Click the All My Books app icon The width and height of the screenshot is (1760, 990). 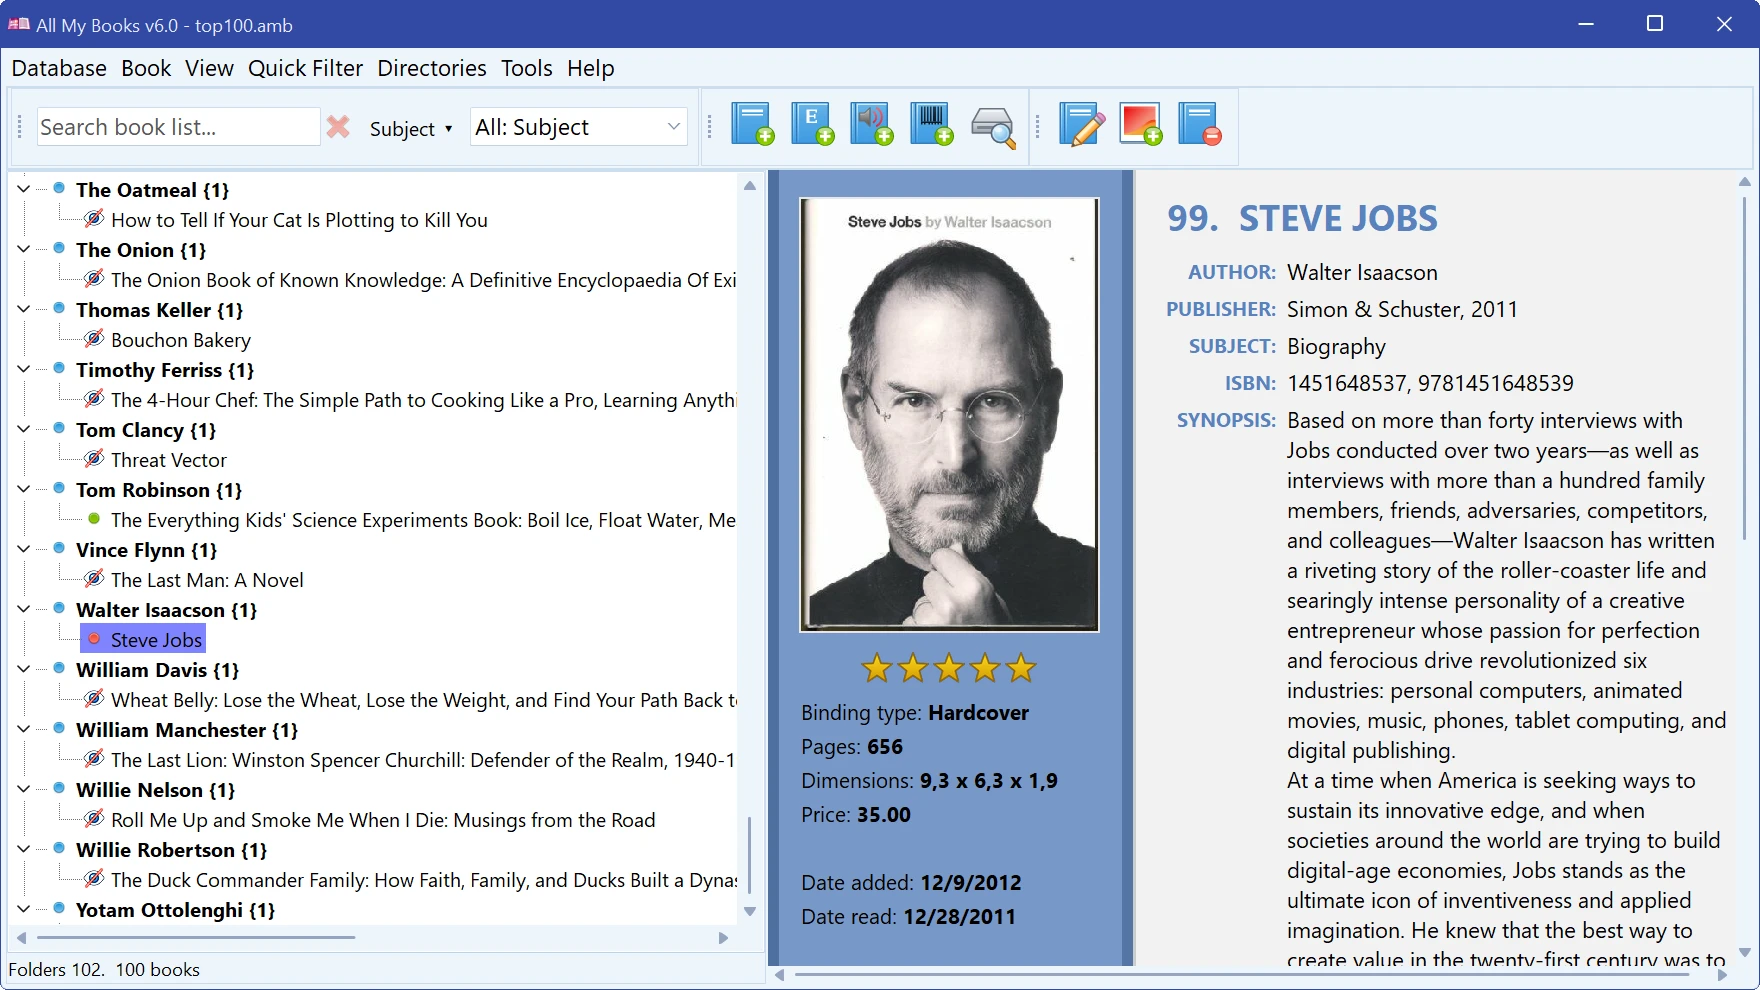19,24
